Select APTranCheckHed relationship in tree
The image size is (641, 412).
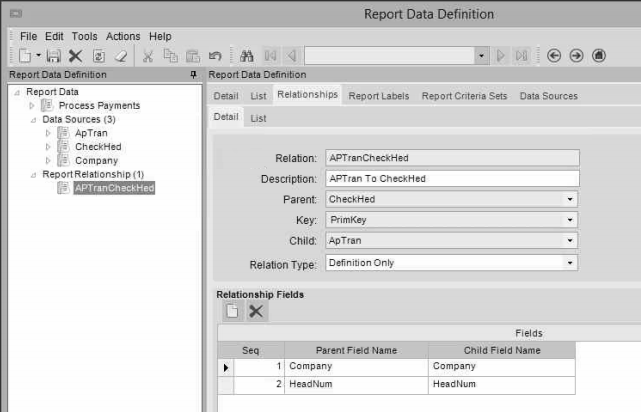click(114, 188)
